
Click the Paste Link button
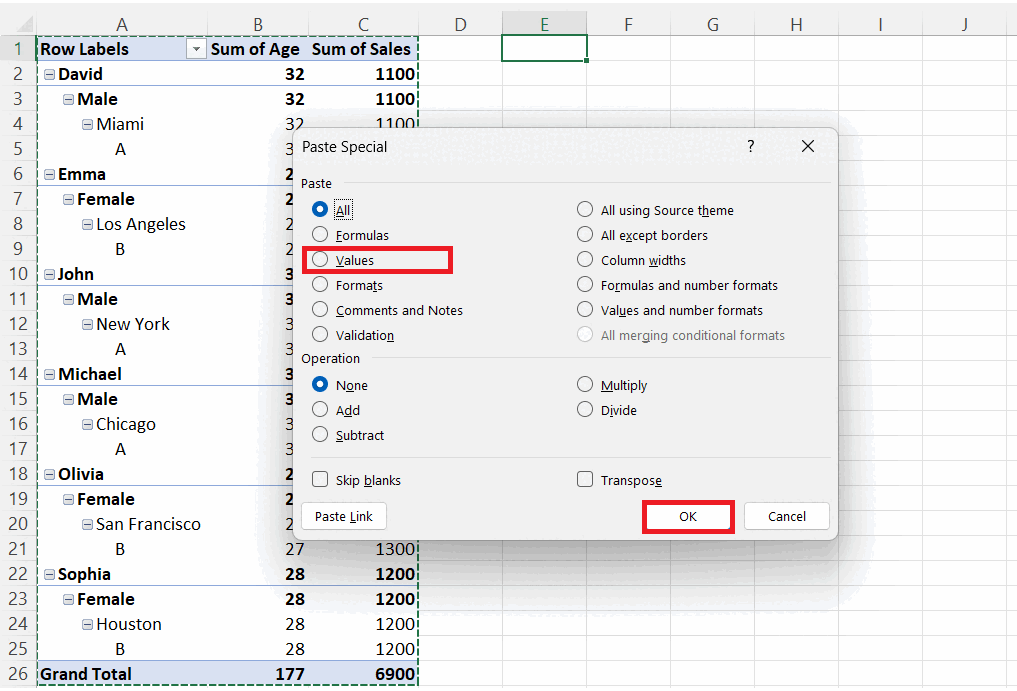click(343, 516)
